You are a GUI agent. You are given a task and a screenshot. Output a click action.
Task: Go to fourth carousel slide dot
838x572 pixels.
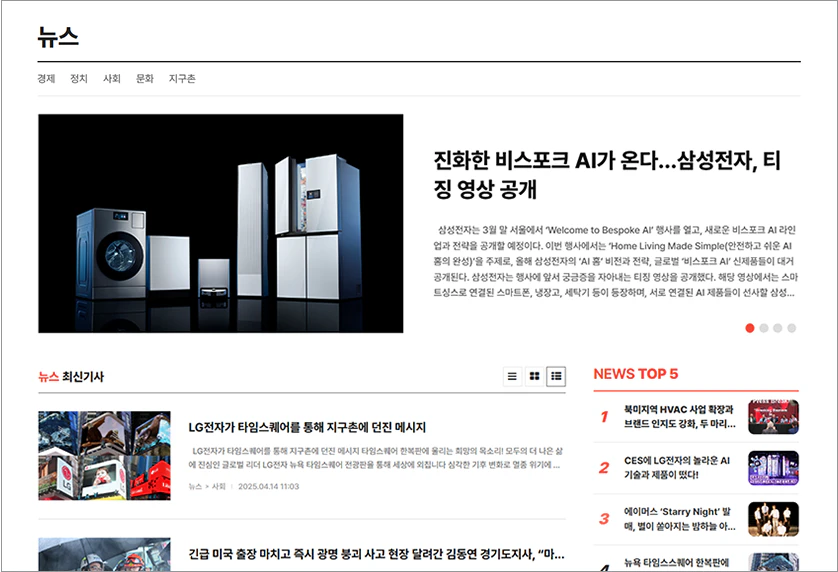pyautogui.click(x=792, y=328)
